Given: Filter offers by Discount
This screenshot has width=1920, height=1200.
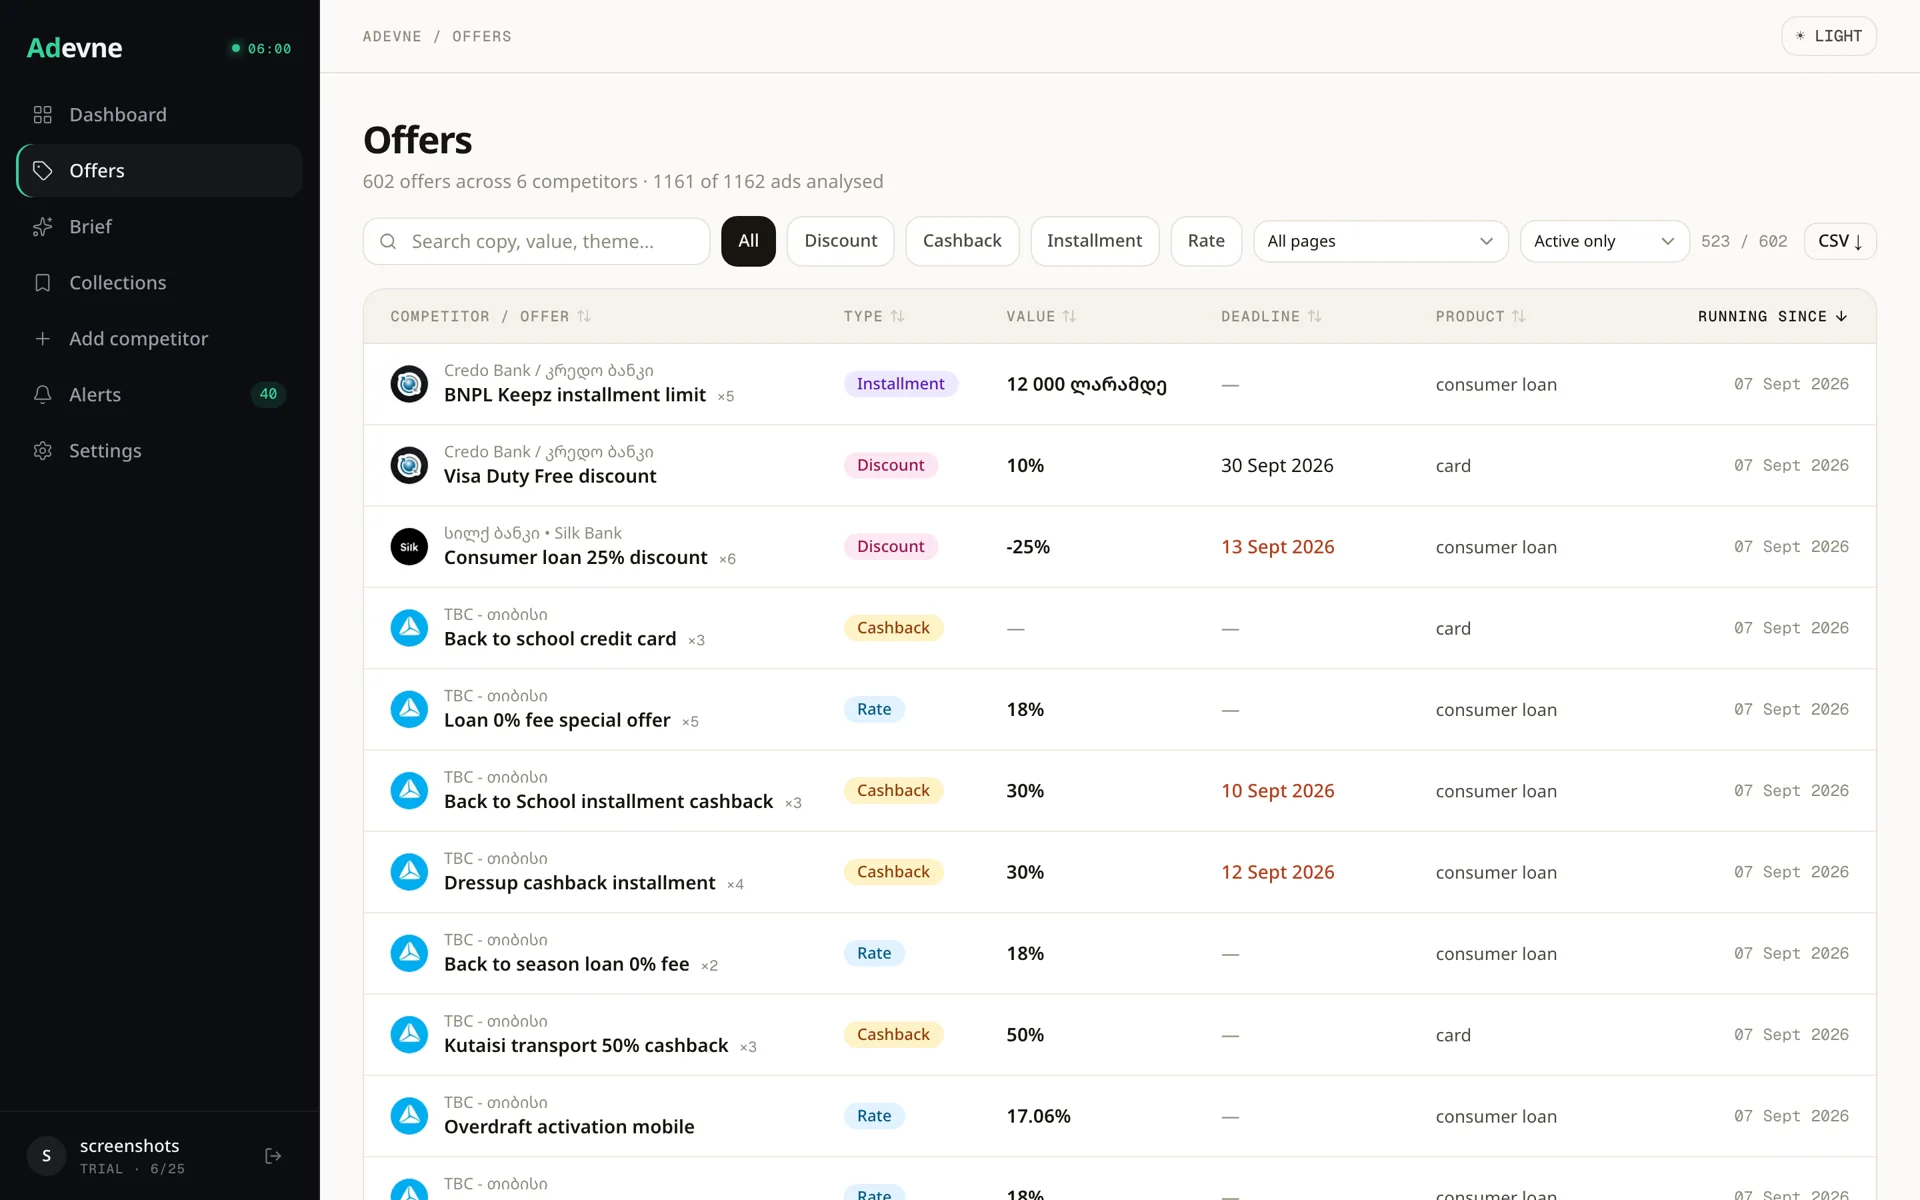Looking at the screenshot, I should [840, 241].
